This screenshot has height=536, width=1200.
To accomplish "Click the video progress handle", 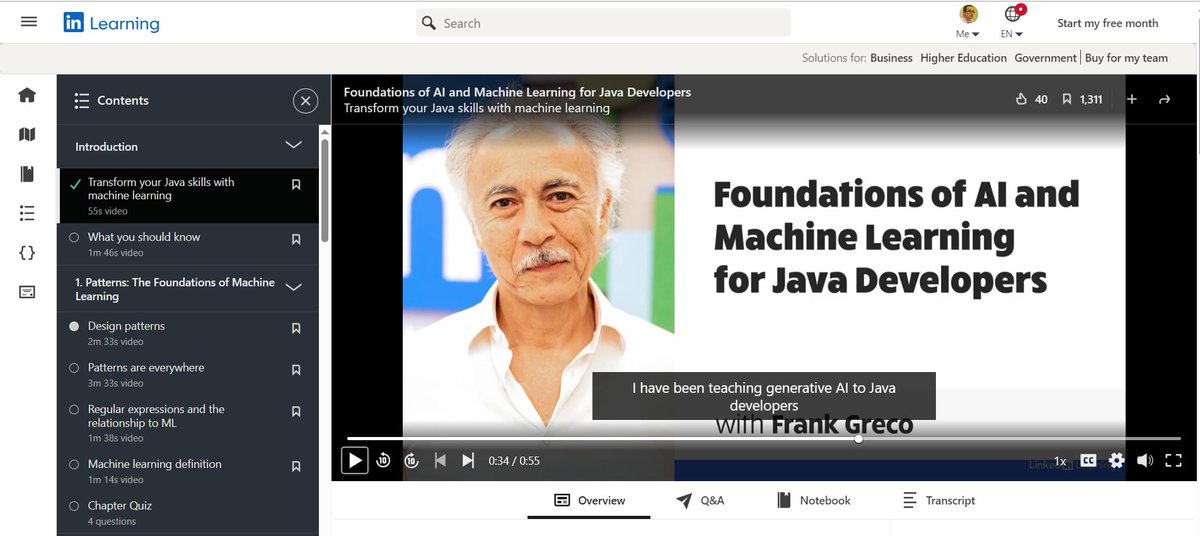I will 858,438.
